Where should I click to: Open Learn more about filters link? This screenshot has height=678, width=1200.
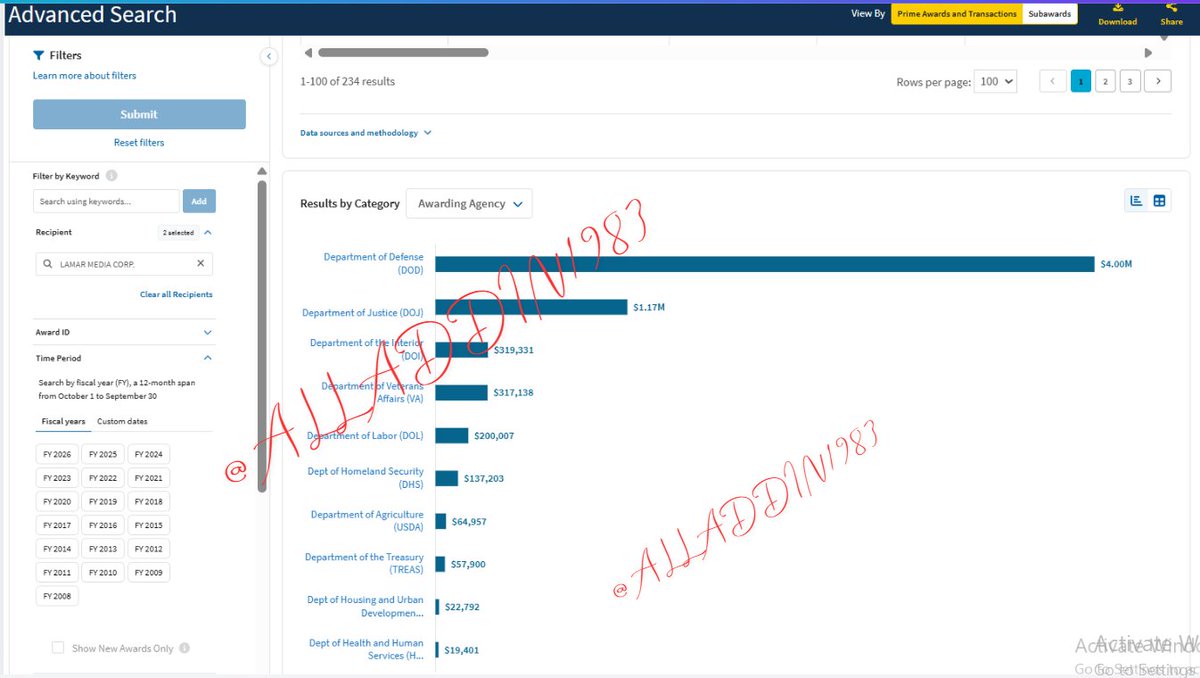[84, 76]
